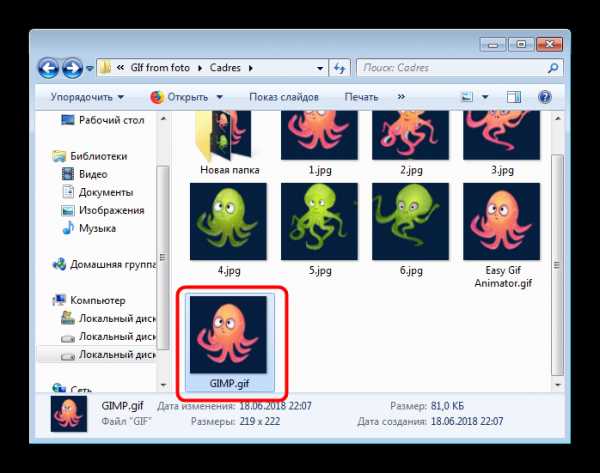Change view with the view icon button
Image resolution: width=600 pixels, height=473 pixels.
click(467, 97)
